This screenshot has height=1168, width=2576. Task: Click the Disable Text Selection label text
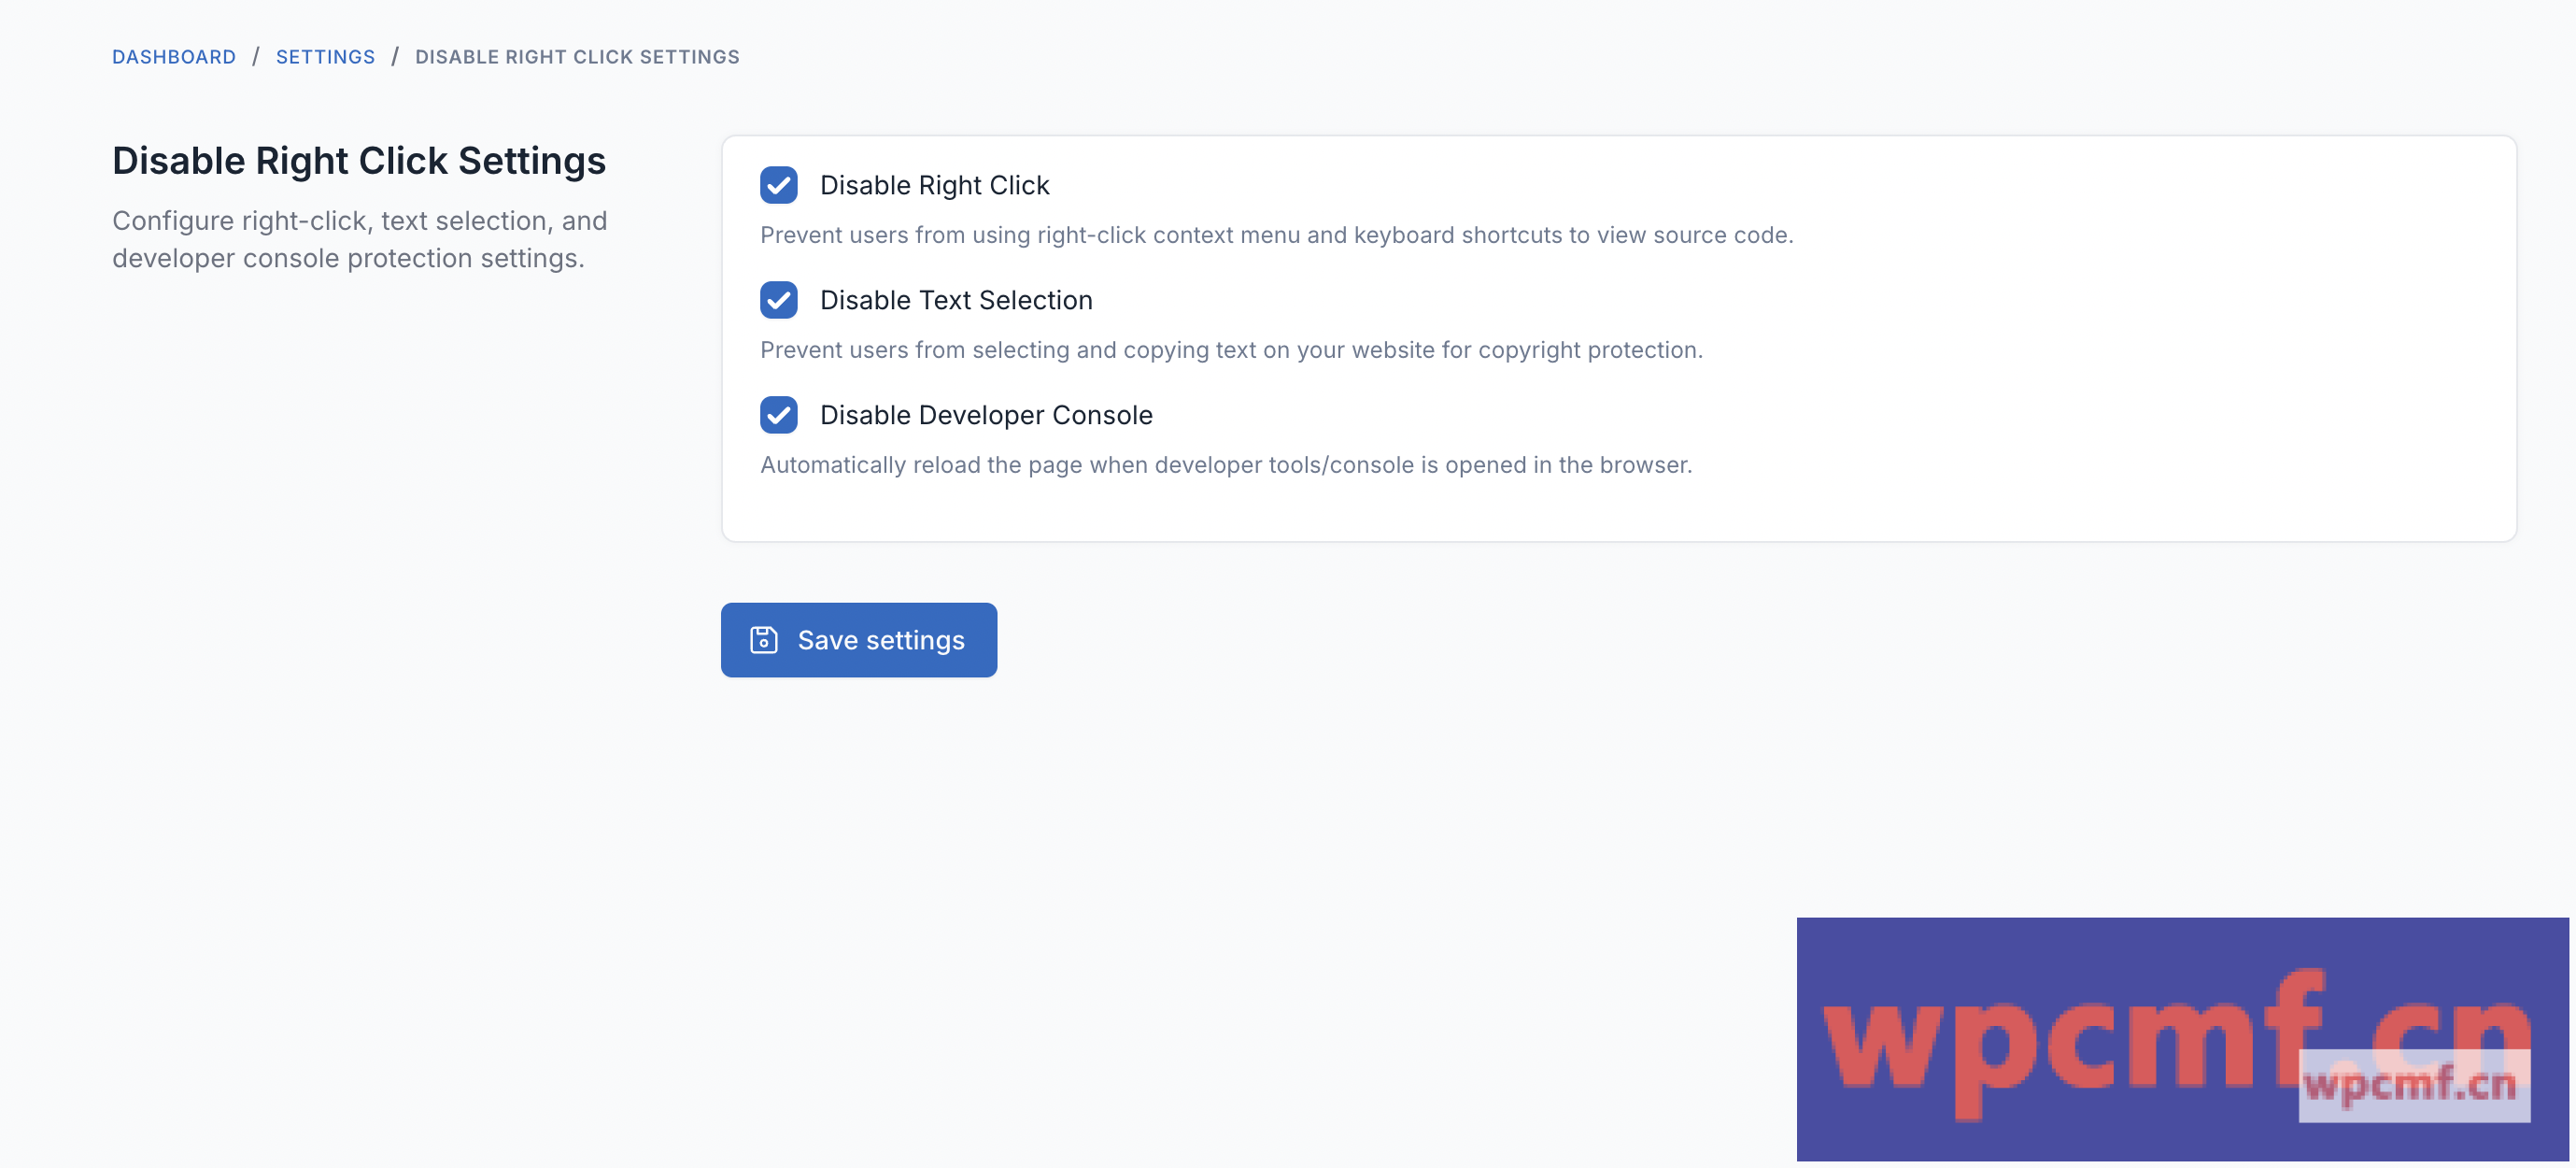pyautogui.click(x=955, y=300)
